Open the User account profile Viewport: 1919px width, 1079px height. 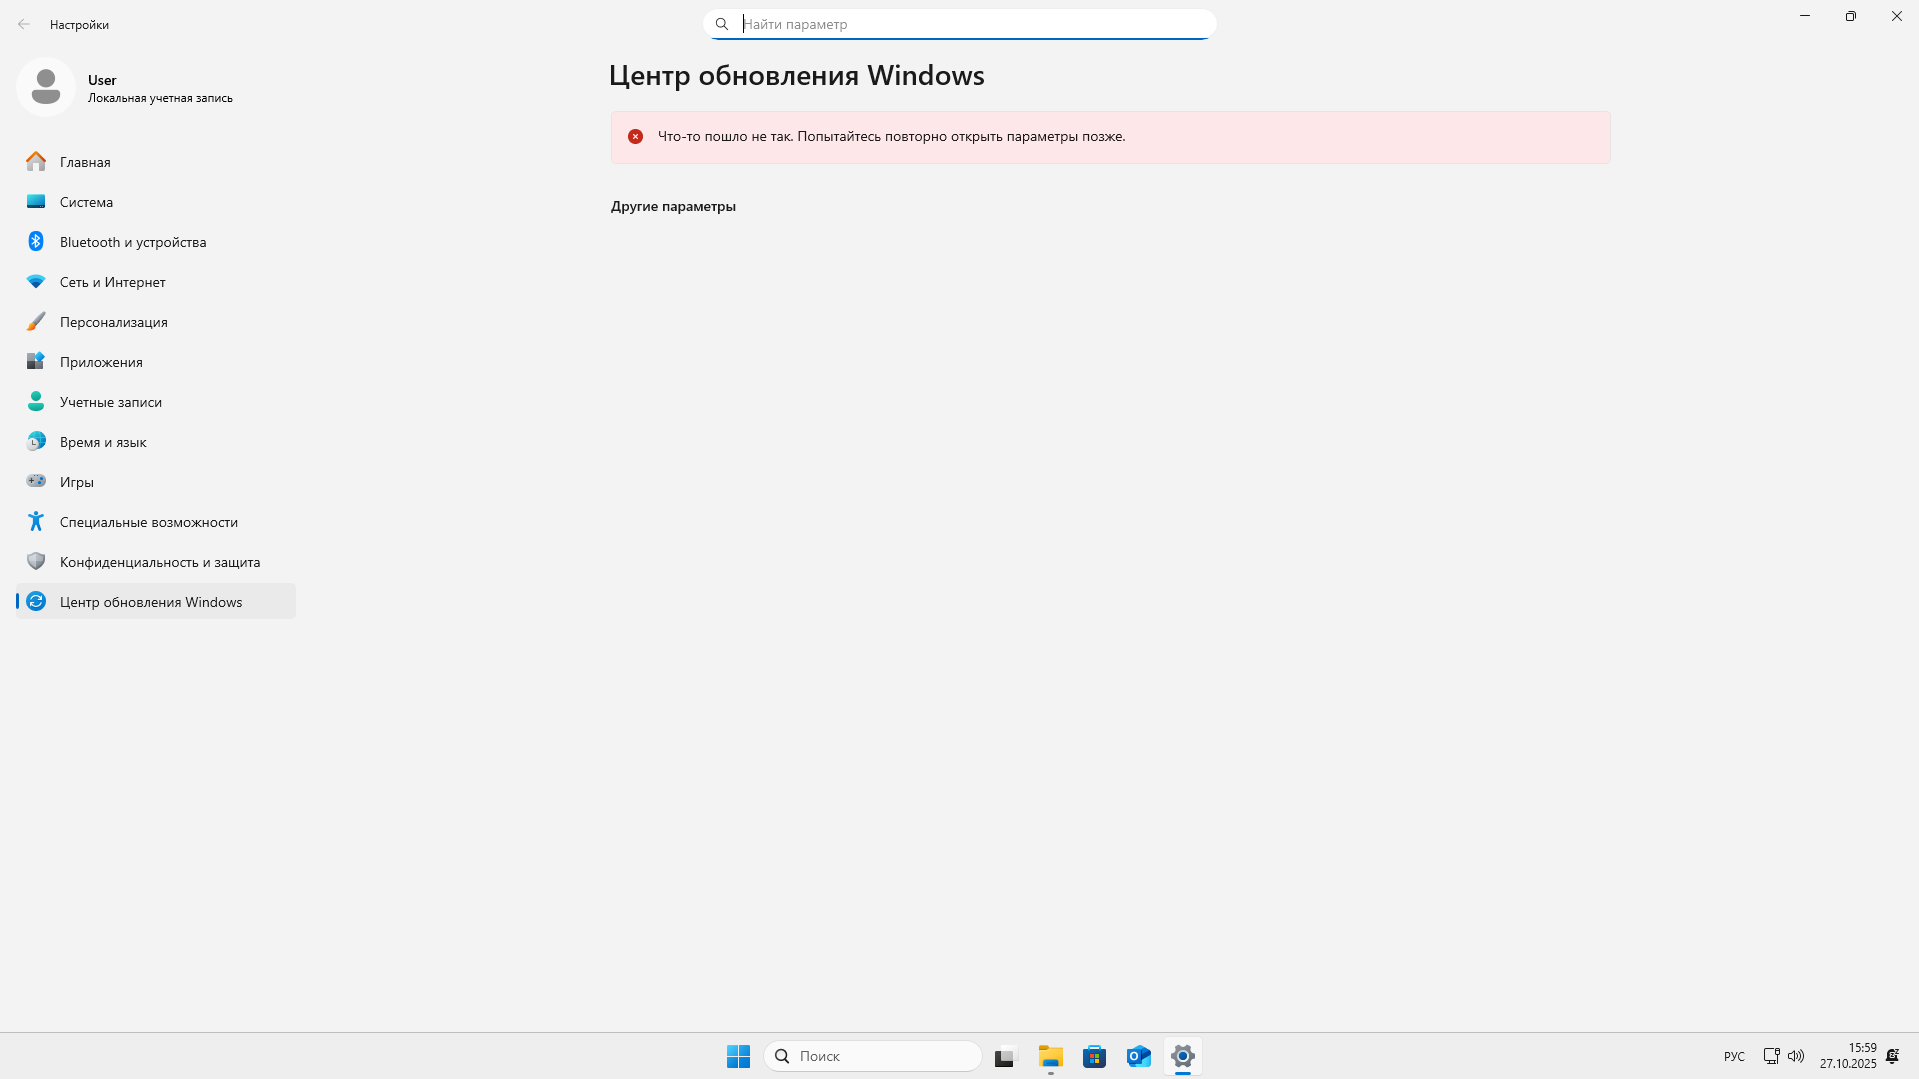(x=125, y=88)
